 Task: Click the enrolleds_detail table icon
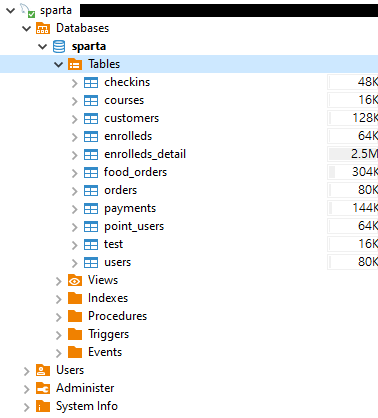click(91, 154)
